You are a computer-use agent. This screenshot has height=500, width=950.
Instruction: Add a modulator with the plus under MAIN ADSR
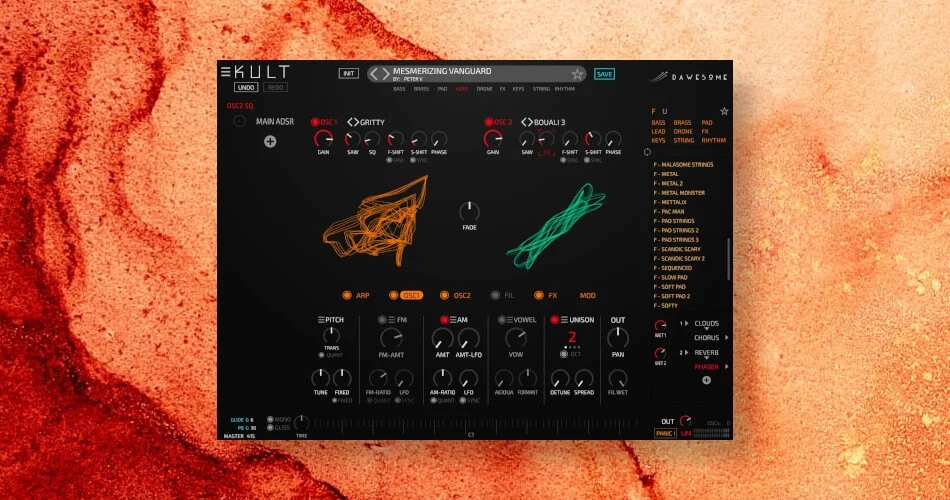click(270, 141)
